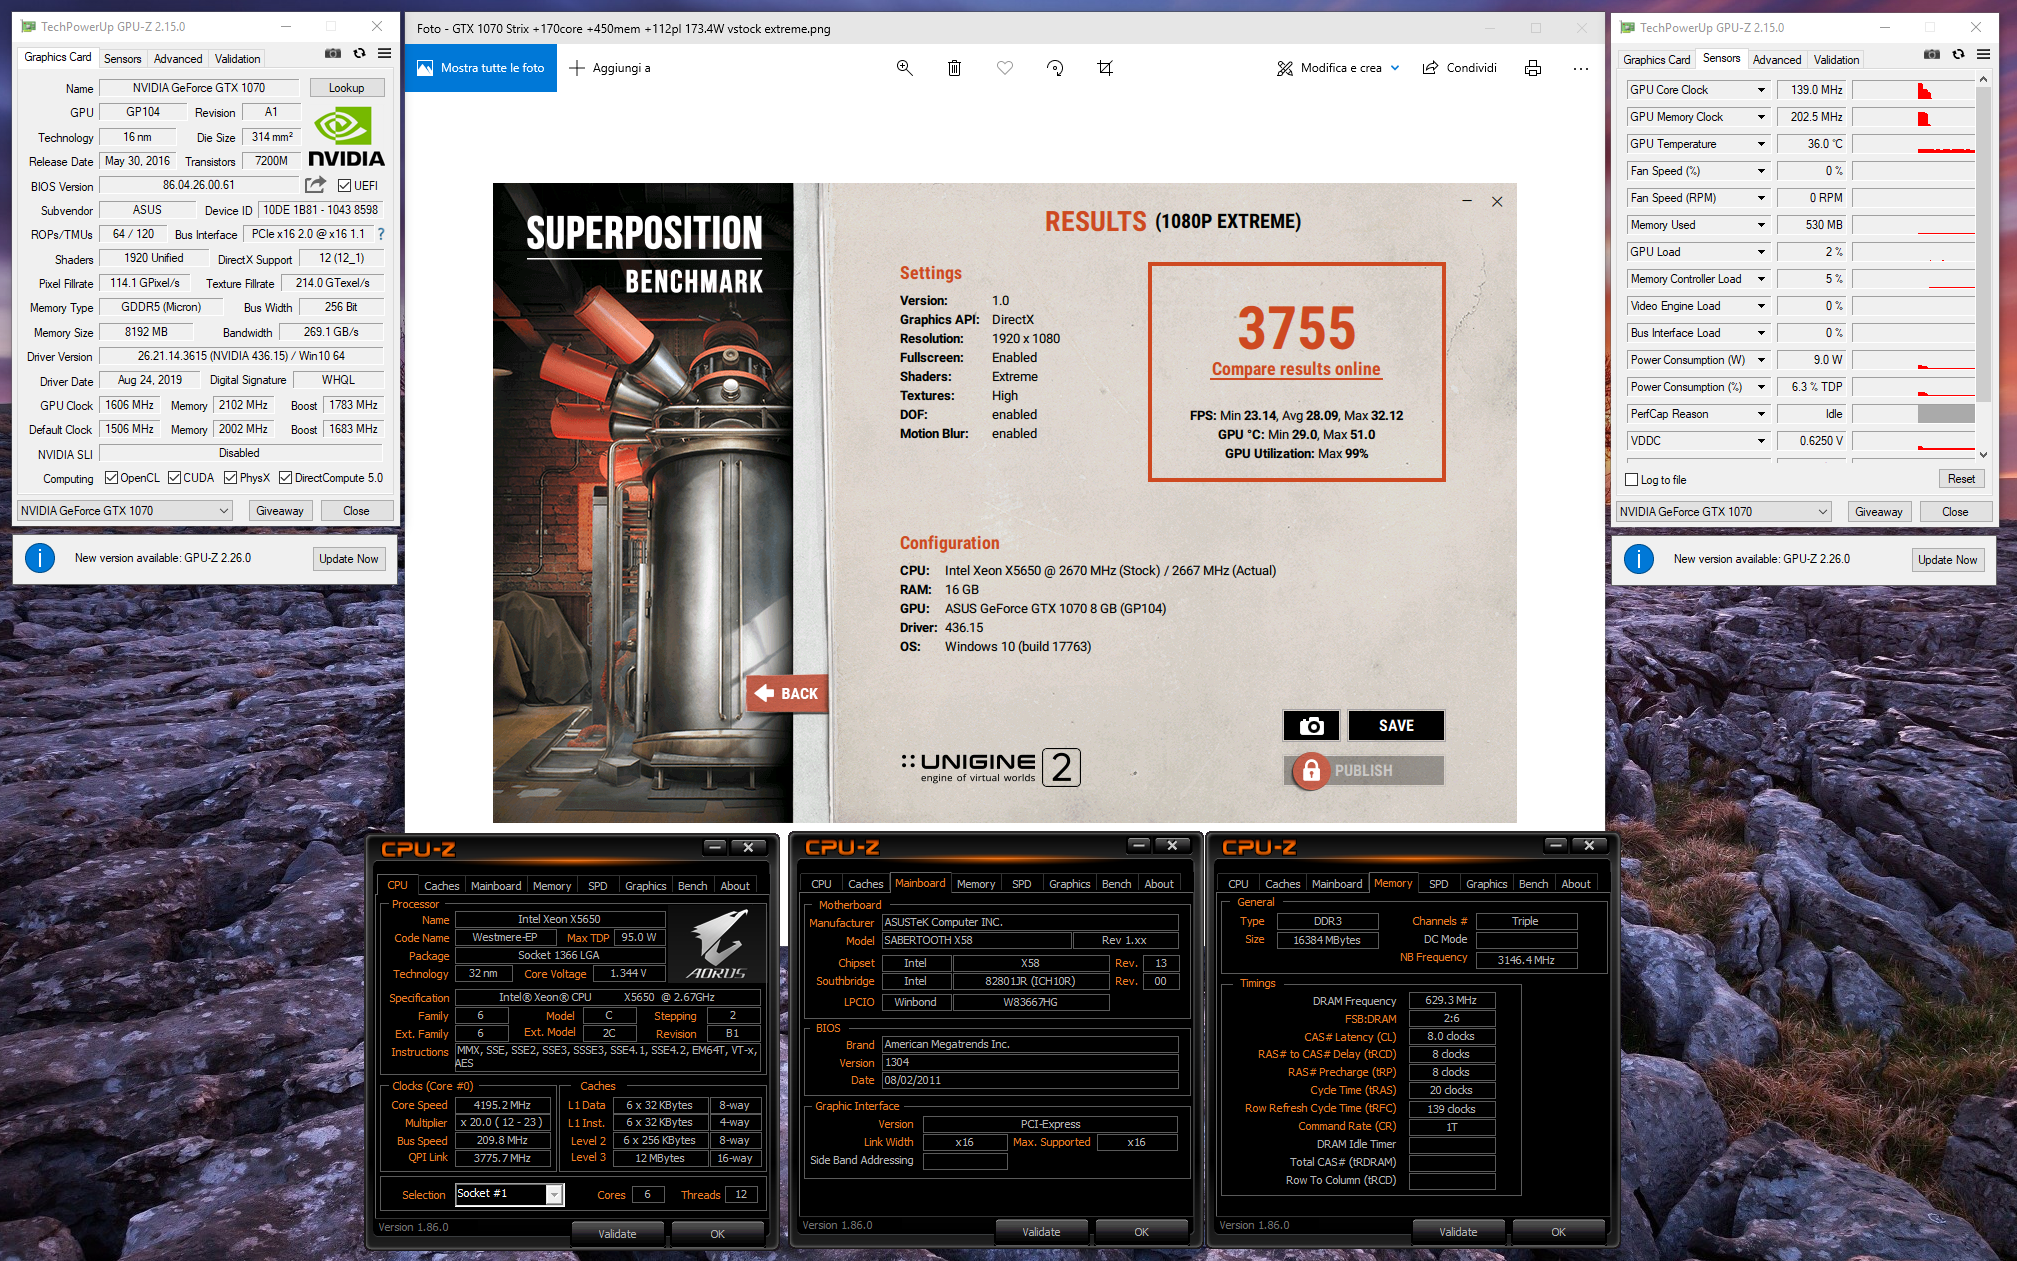Image resolution: width=2017 pixels, height=1261 pixels.
Task: Click the Lookup button in GPU-Z
Action: 347,88
